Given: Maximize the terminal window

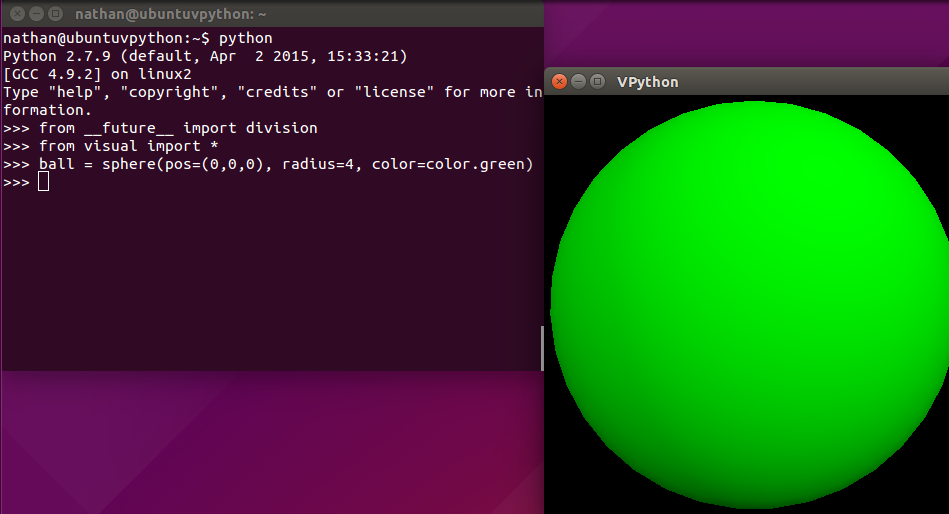Looking at the screenshot, I should click(x=55, y=14).
